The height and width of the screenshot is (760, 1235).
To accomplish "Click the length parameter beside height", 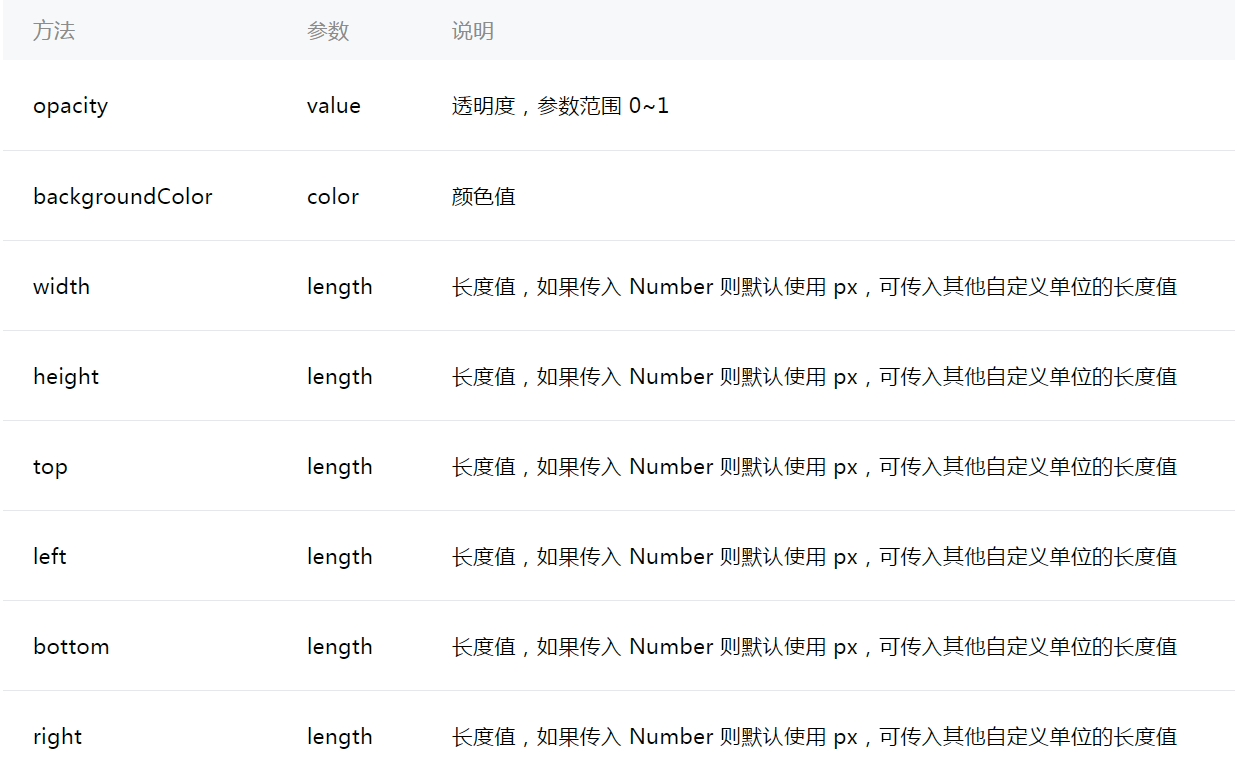I will (339, 376).
